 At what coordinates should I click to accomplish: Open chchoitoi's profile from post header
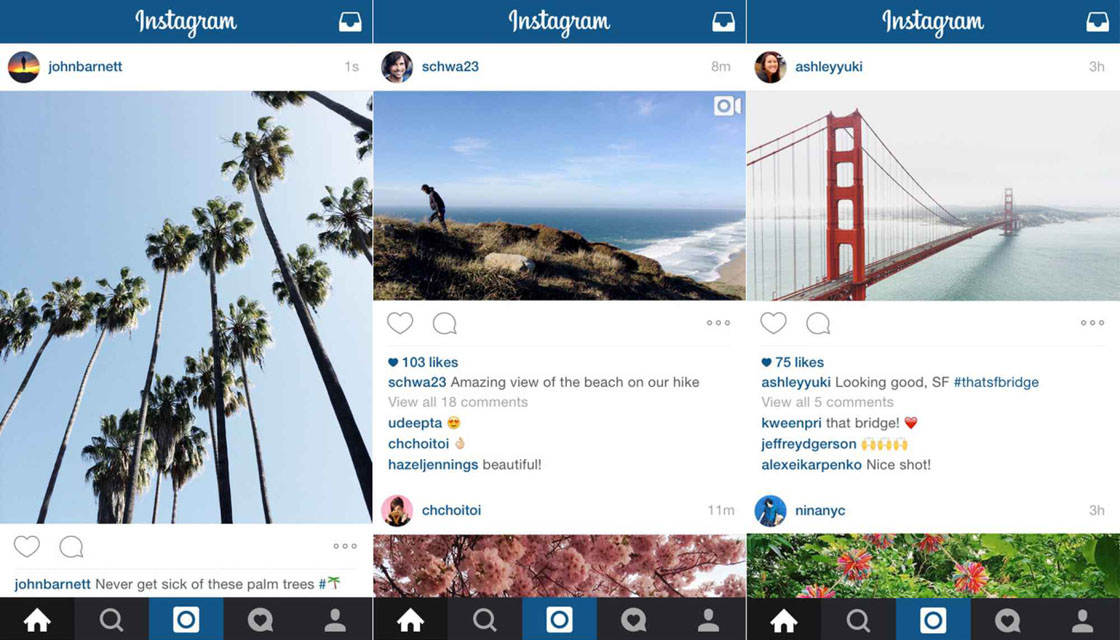click(451, 510)
